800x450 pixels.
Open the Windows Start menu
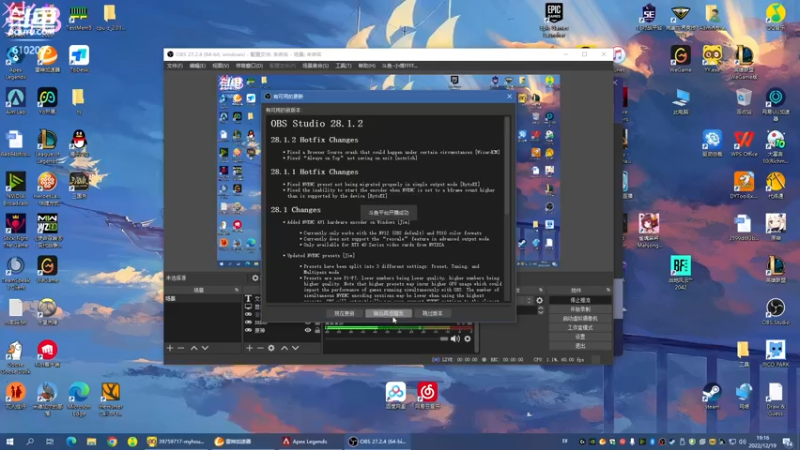tap(10, 441)
